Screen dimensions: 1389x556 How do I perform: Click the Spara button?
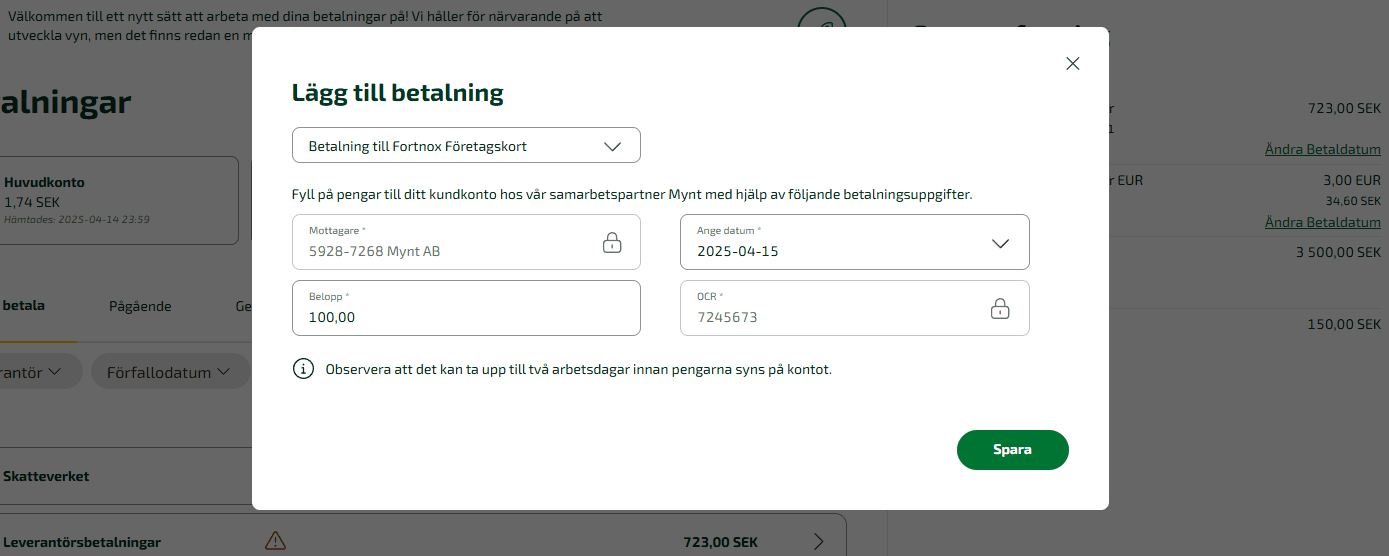tap(1013, 450)
